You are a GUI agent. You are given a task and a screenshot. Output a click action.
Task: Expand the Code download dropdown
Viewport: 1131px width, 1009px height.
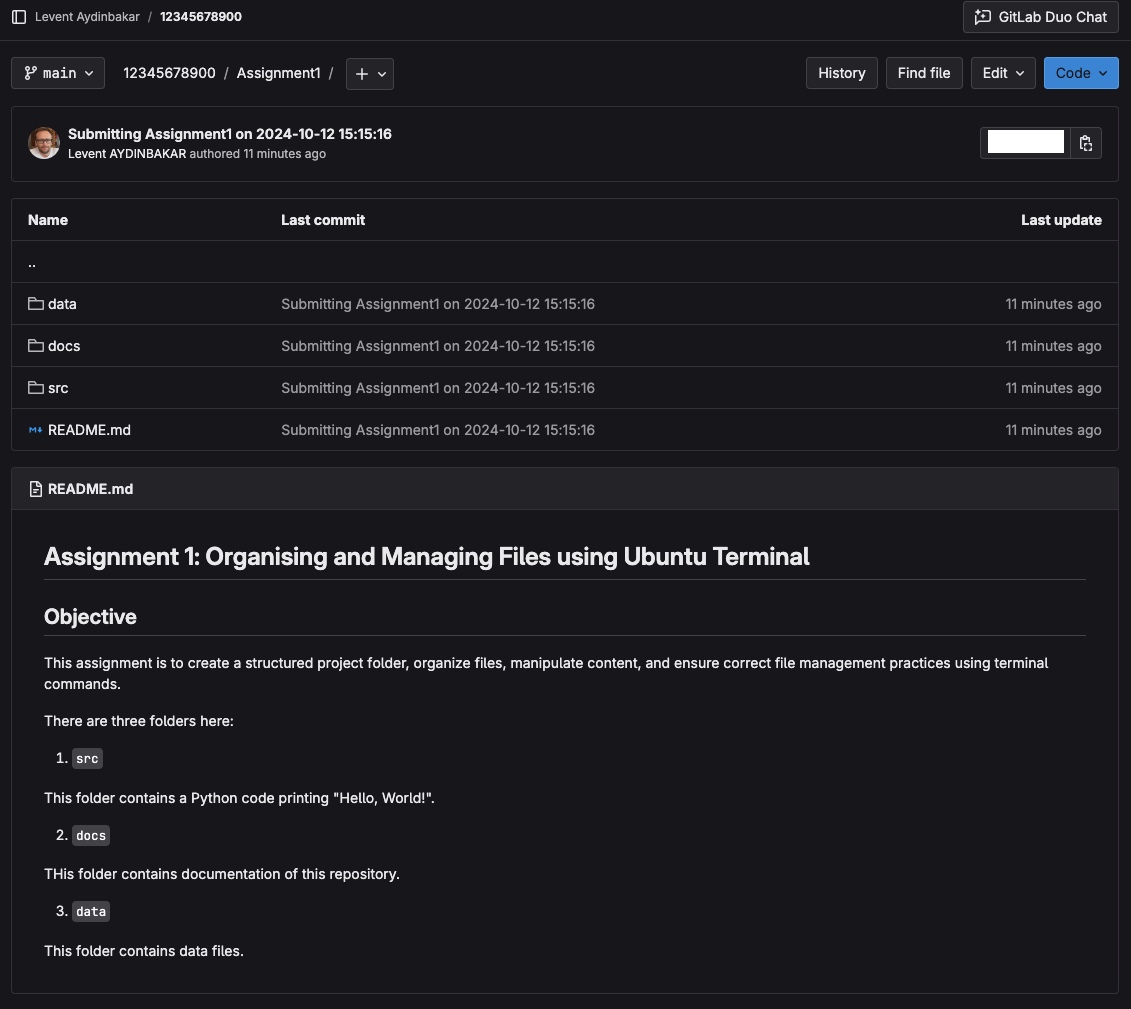tap(1080, 72)
